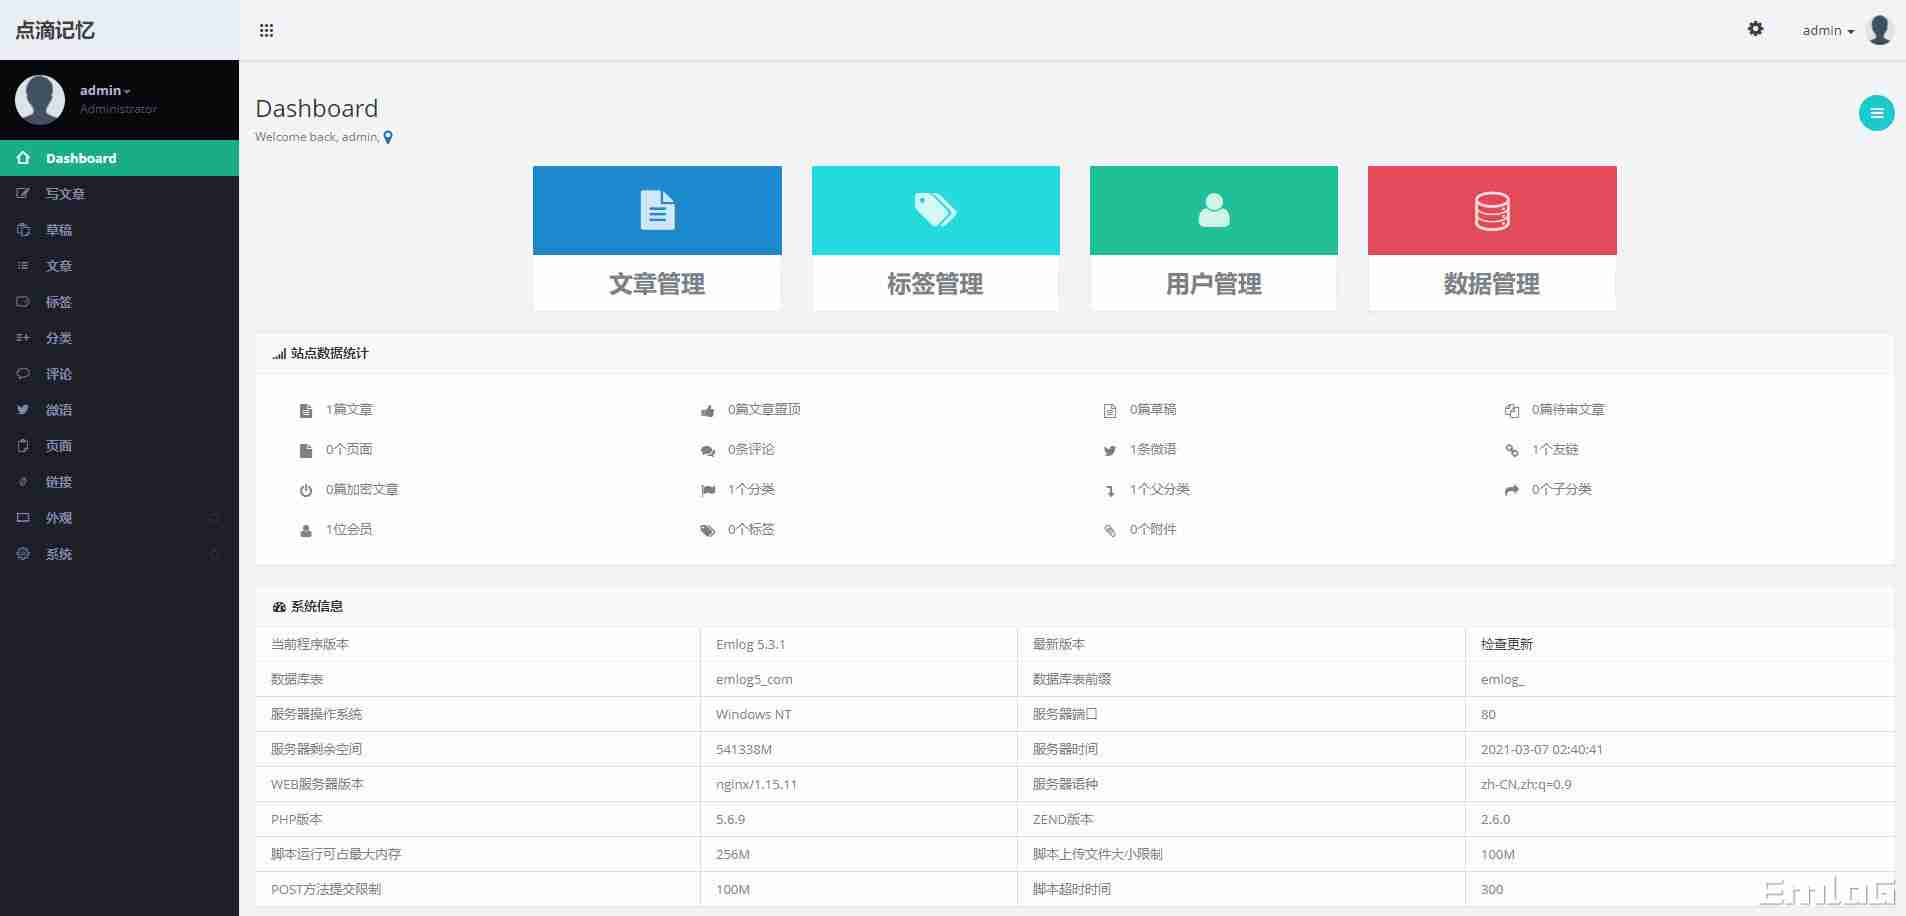Viewport: 1906px width, 916px height.
Task: Expand the 系统 sidebar submenu
Action: pyautogui.click(x=59, y=554)
